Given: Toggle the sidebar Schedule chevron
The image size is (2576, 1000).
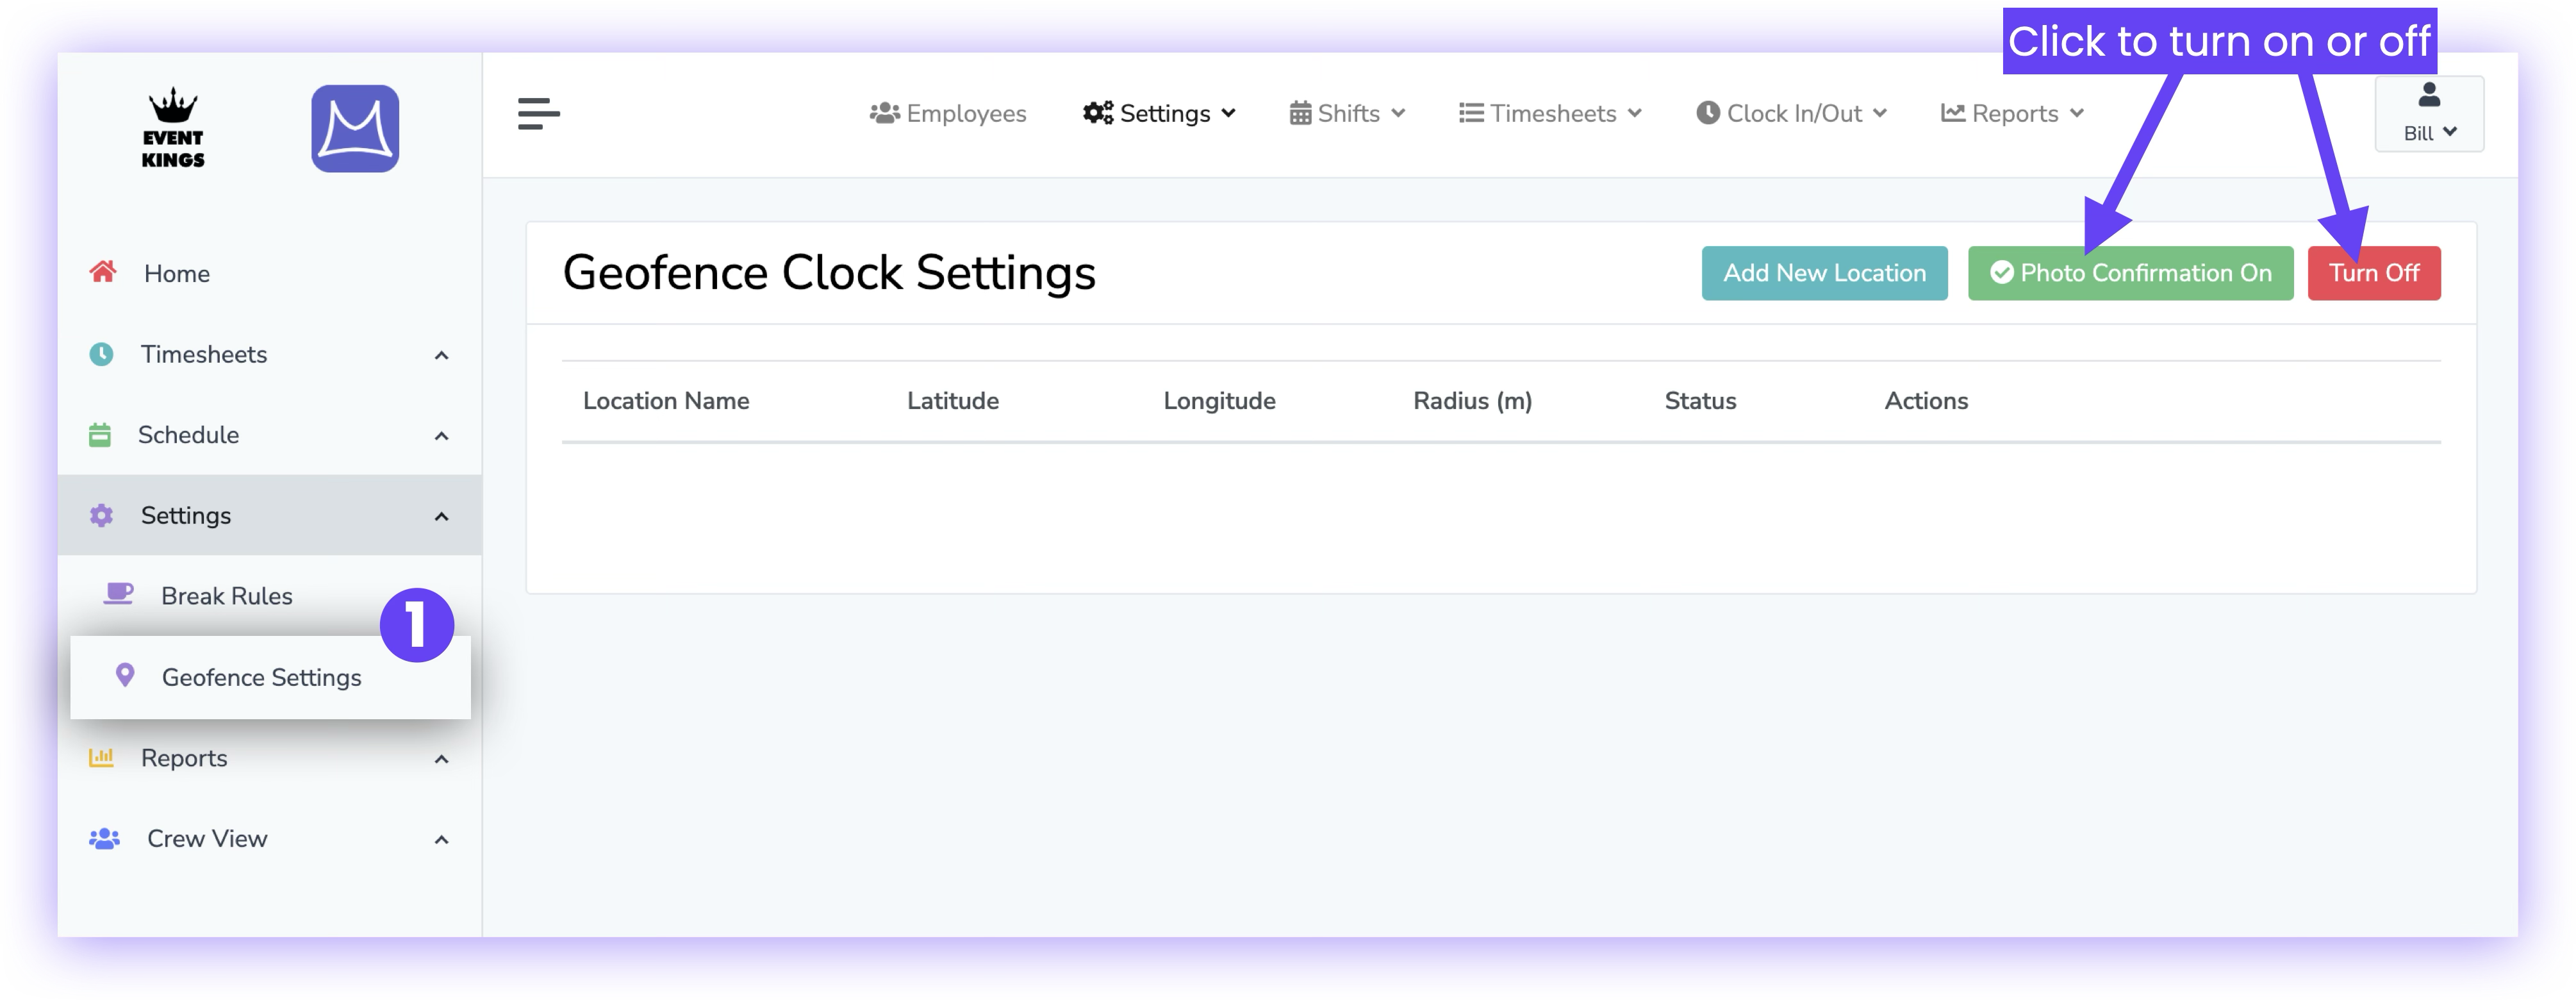Looking at the screenshot, I should 441,436.
